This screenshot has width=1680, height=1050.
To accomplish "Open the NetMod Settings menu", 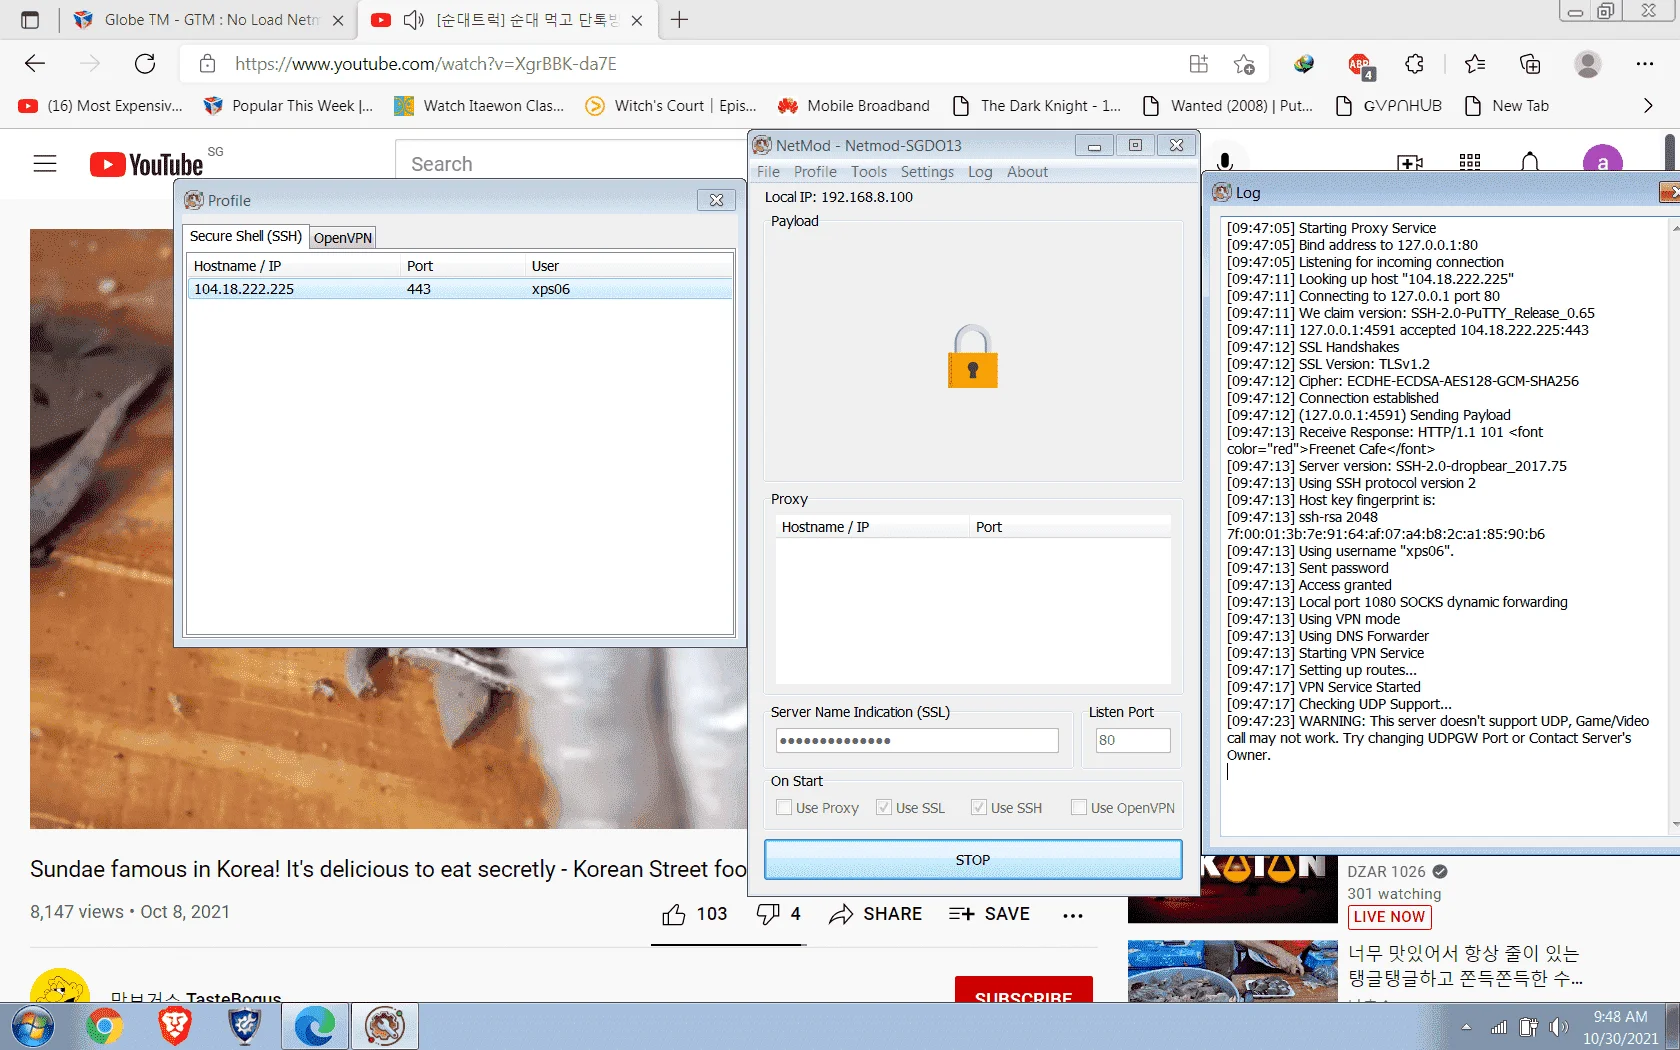I will 927,172.
